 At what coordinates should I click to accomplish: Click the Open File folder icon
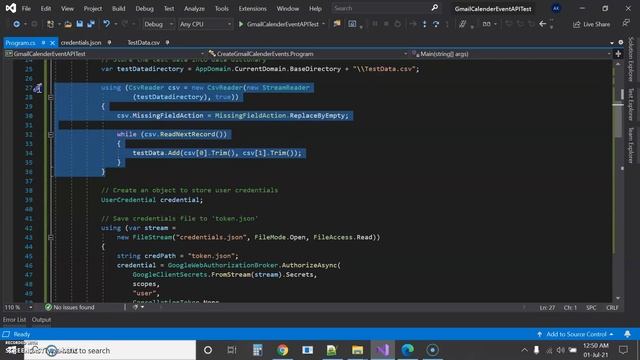68,24
